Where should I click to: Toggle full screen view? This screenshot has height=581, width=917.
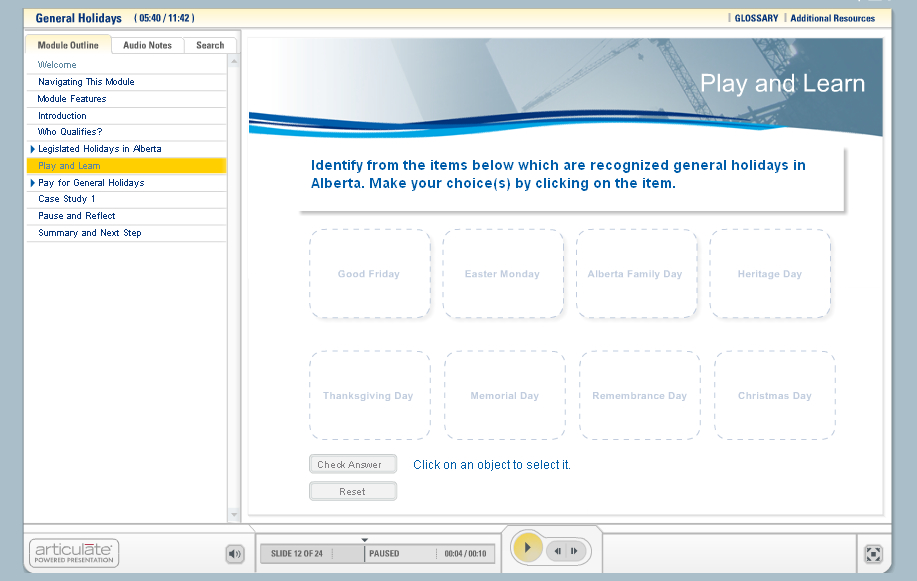click(872, 554)
